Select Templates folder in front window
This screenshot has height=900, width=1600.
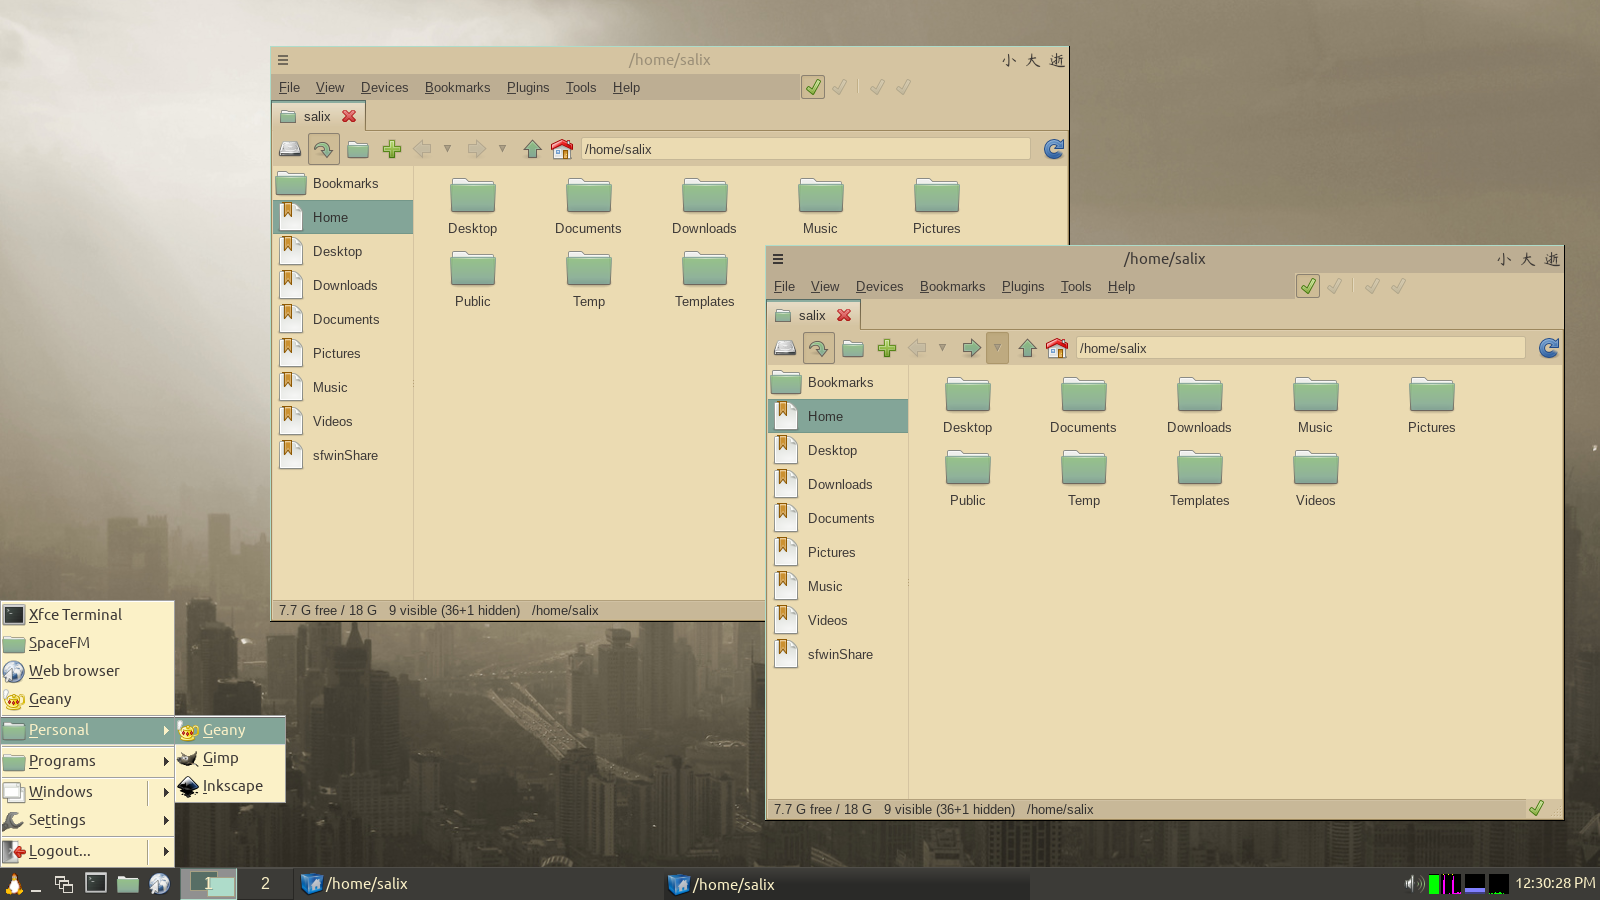click(1199, 479)
